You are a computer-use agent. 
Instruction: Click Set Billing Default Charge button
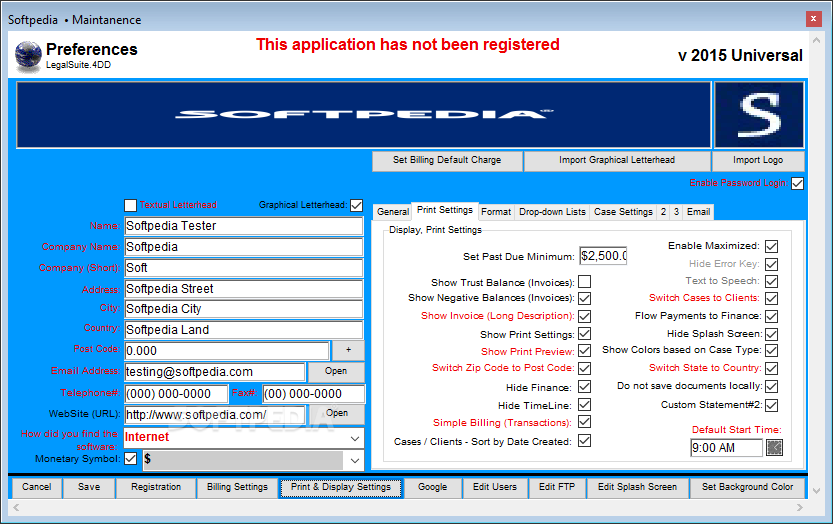[447, 160]
